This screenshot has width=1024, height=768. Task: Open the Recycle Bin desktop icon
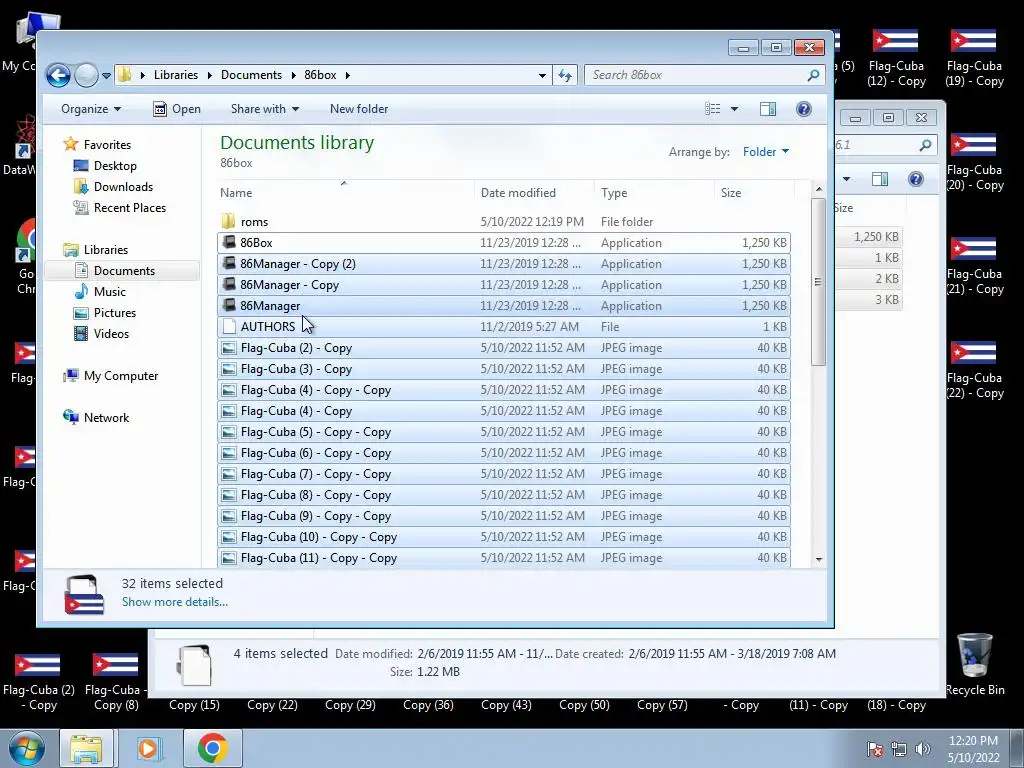click(974, 665)
